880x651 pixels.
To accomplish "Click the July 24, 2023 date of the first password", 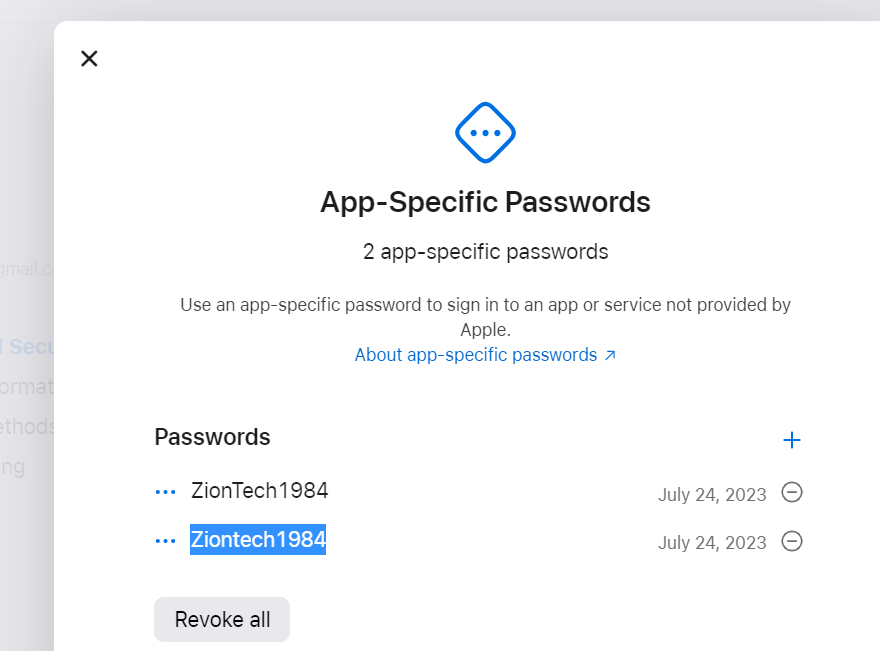I will 712,494.
